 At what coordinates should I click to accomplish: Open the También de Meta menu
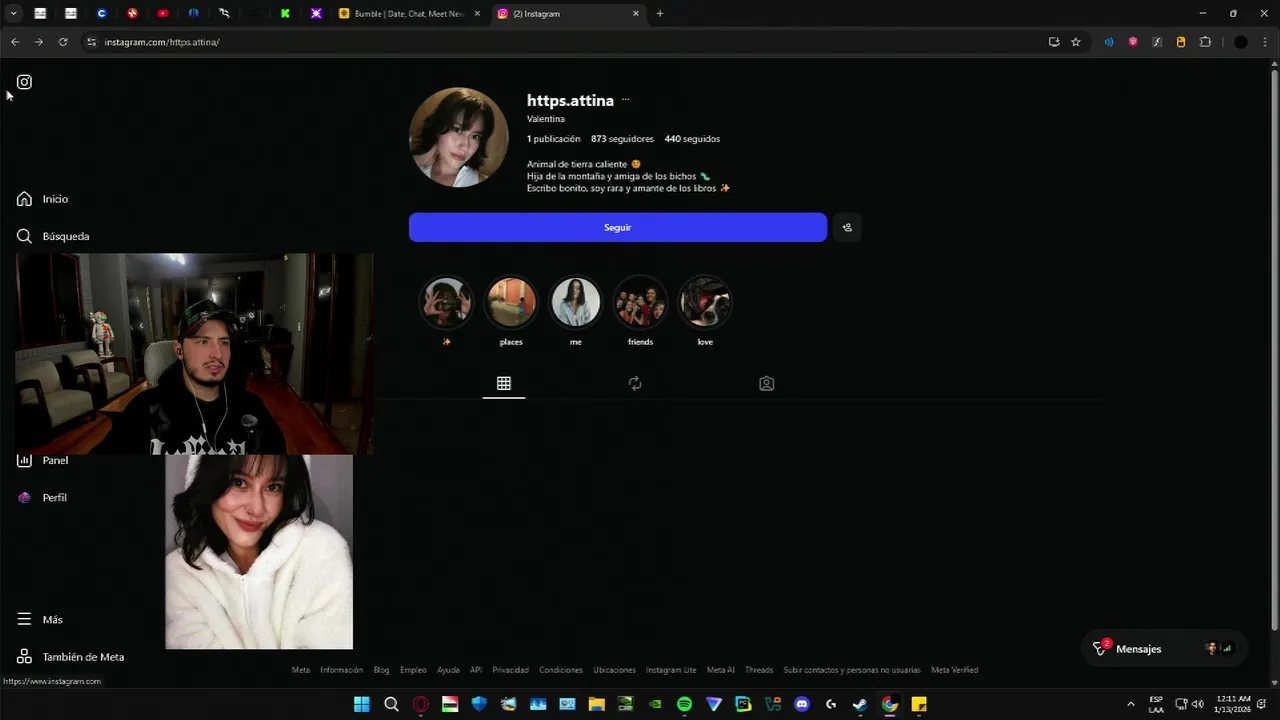tap(70, 657)
